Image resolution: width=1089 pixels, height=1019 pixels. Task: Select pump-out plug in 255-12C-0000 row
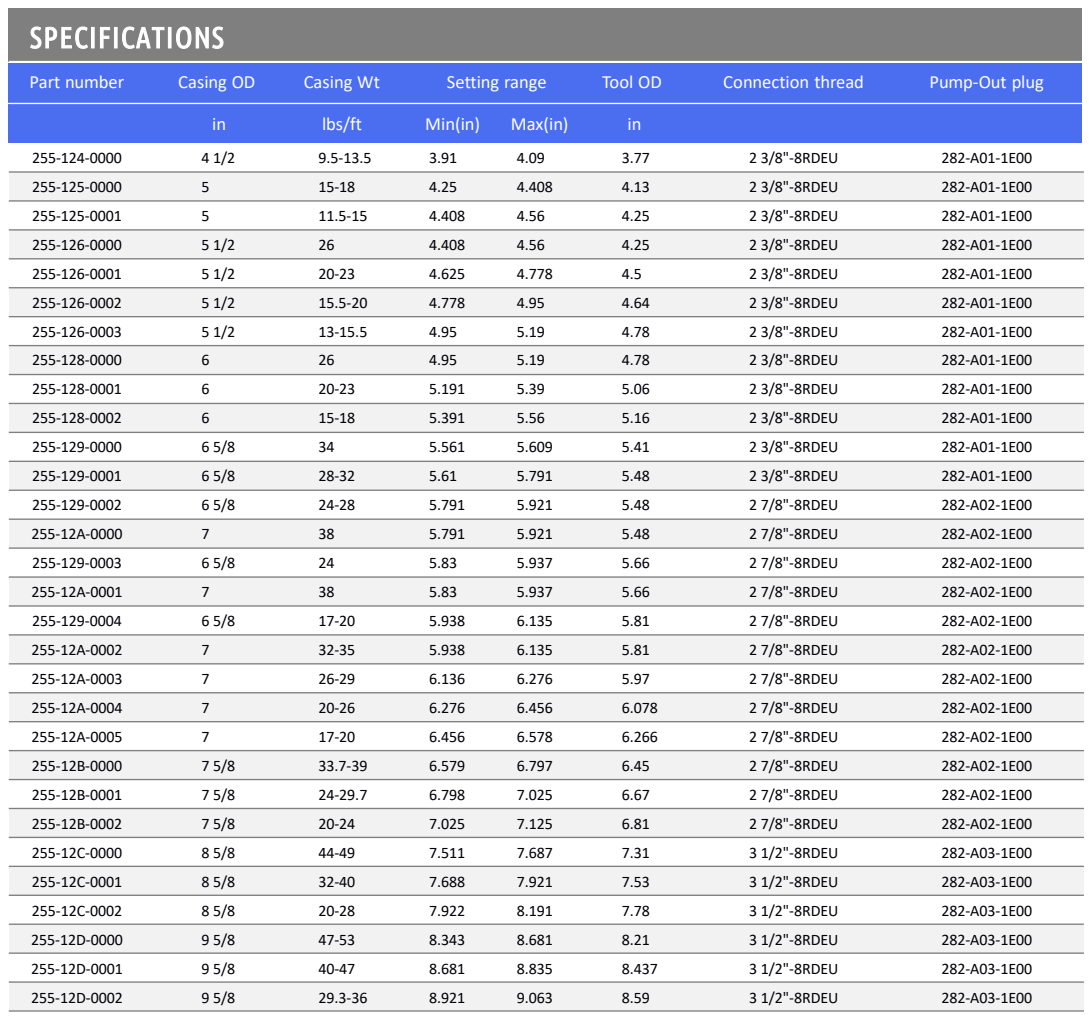986,853
